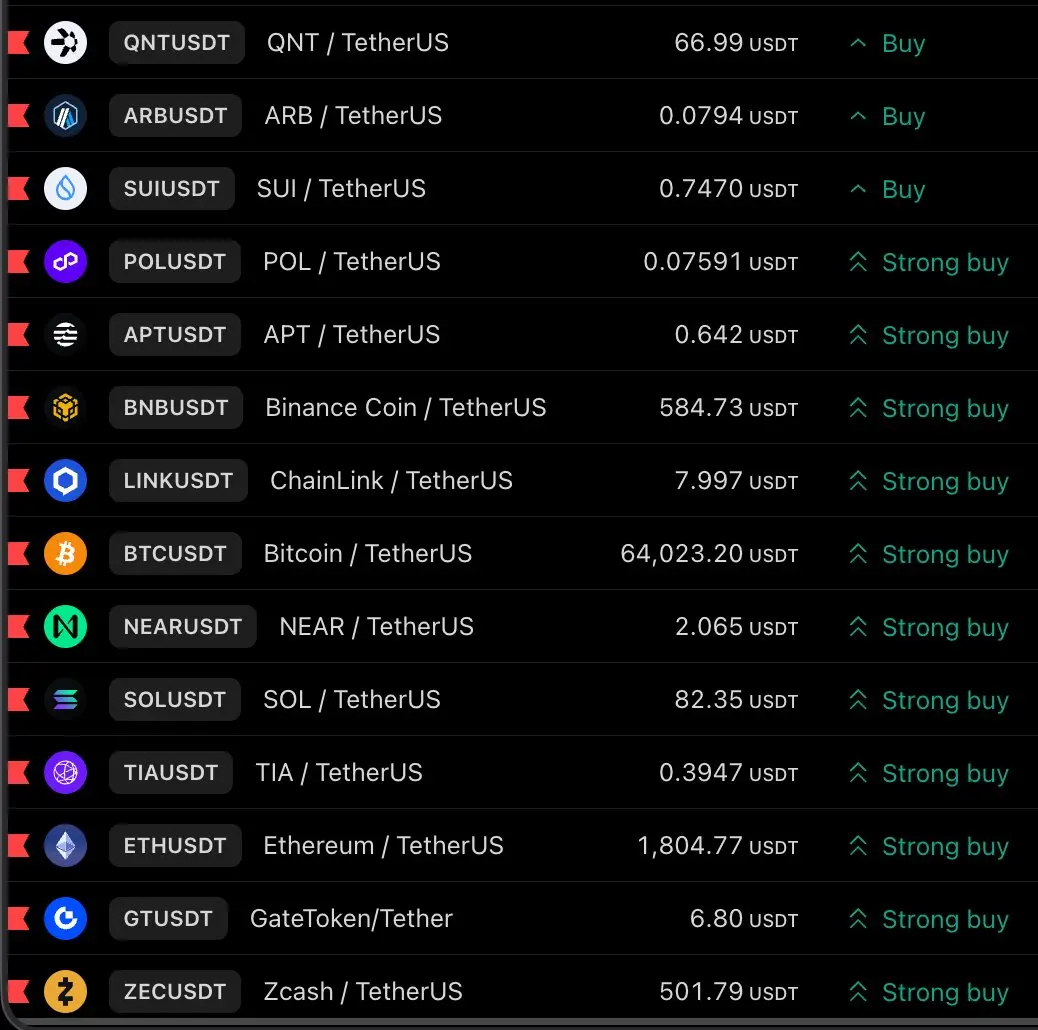Viewport: 1038px width, 1030px height.
Task: Click the SUIUSDT ticker badge
Action: coord(171,189)
